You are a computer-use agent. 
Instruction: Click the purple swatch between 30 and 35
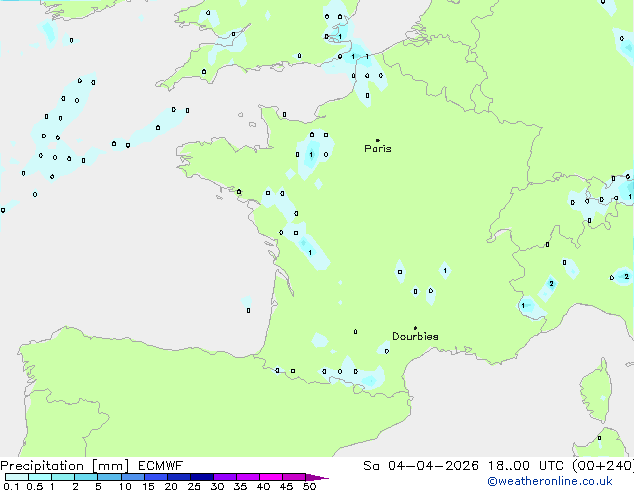(225, 478)
